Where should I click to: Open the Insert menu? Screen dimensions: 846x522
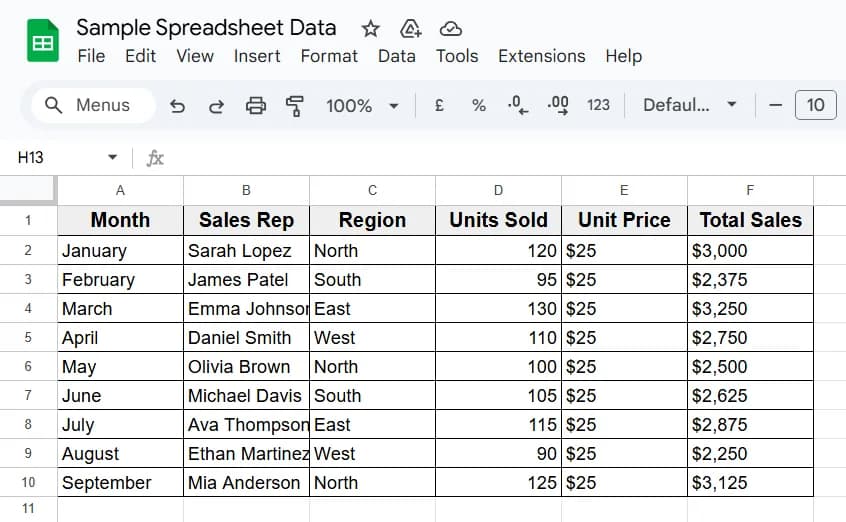pos(257,56)
